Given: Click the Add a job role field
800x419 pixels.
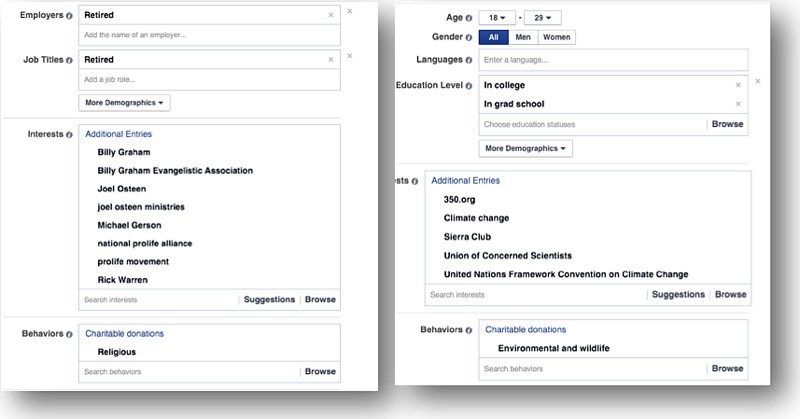Looking at the screenshot, I should pyautogui.click(x=209, y=80).
